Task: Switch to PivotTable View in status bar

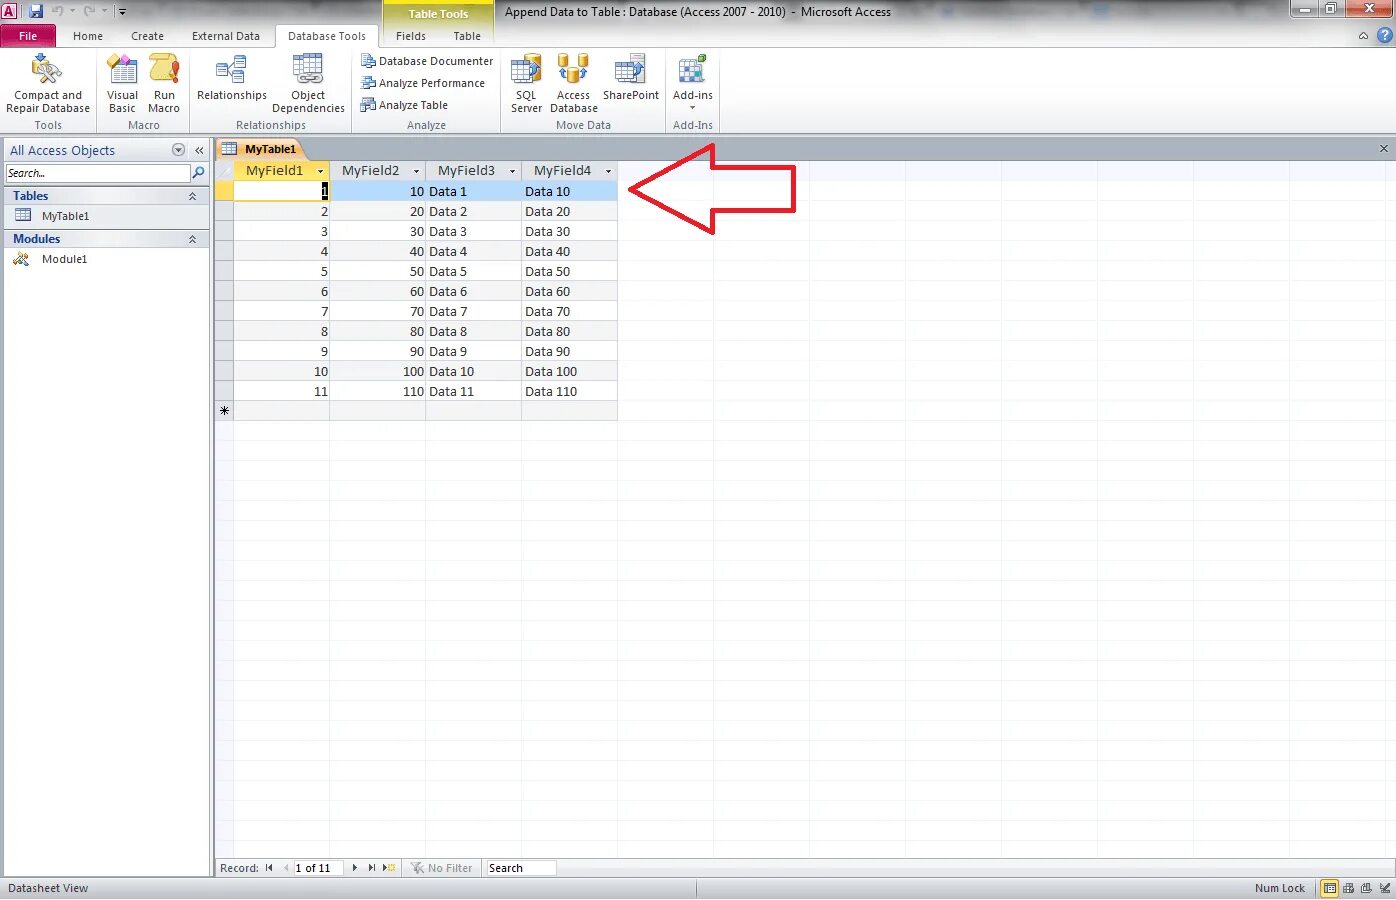Action: [x=1348, y=888]
